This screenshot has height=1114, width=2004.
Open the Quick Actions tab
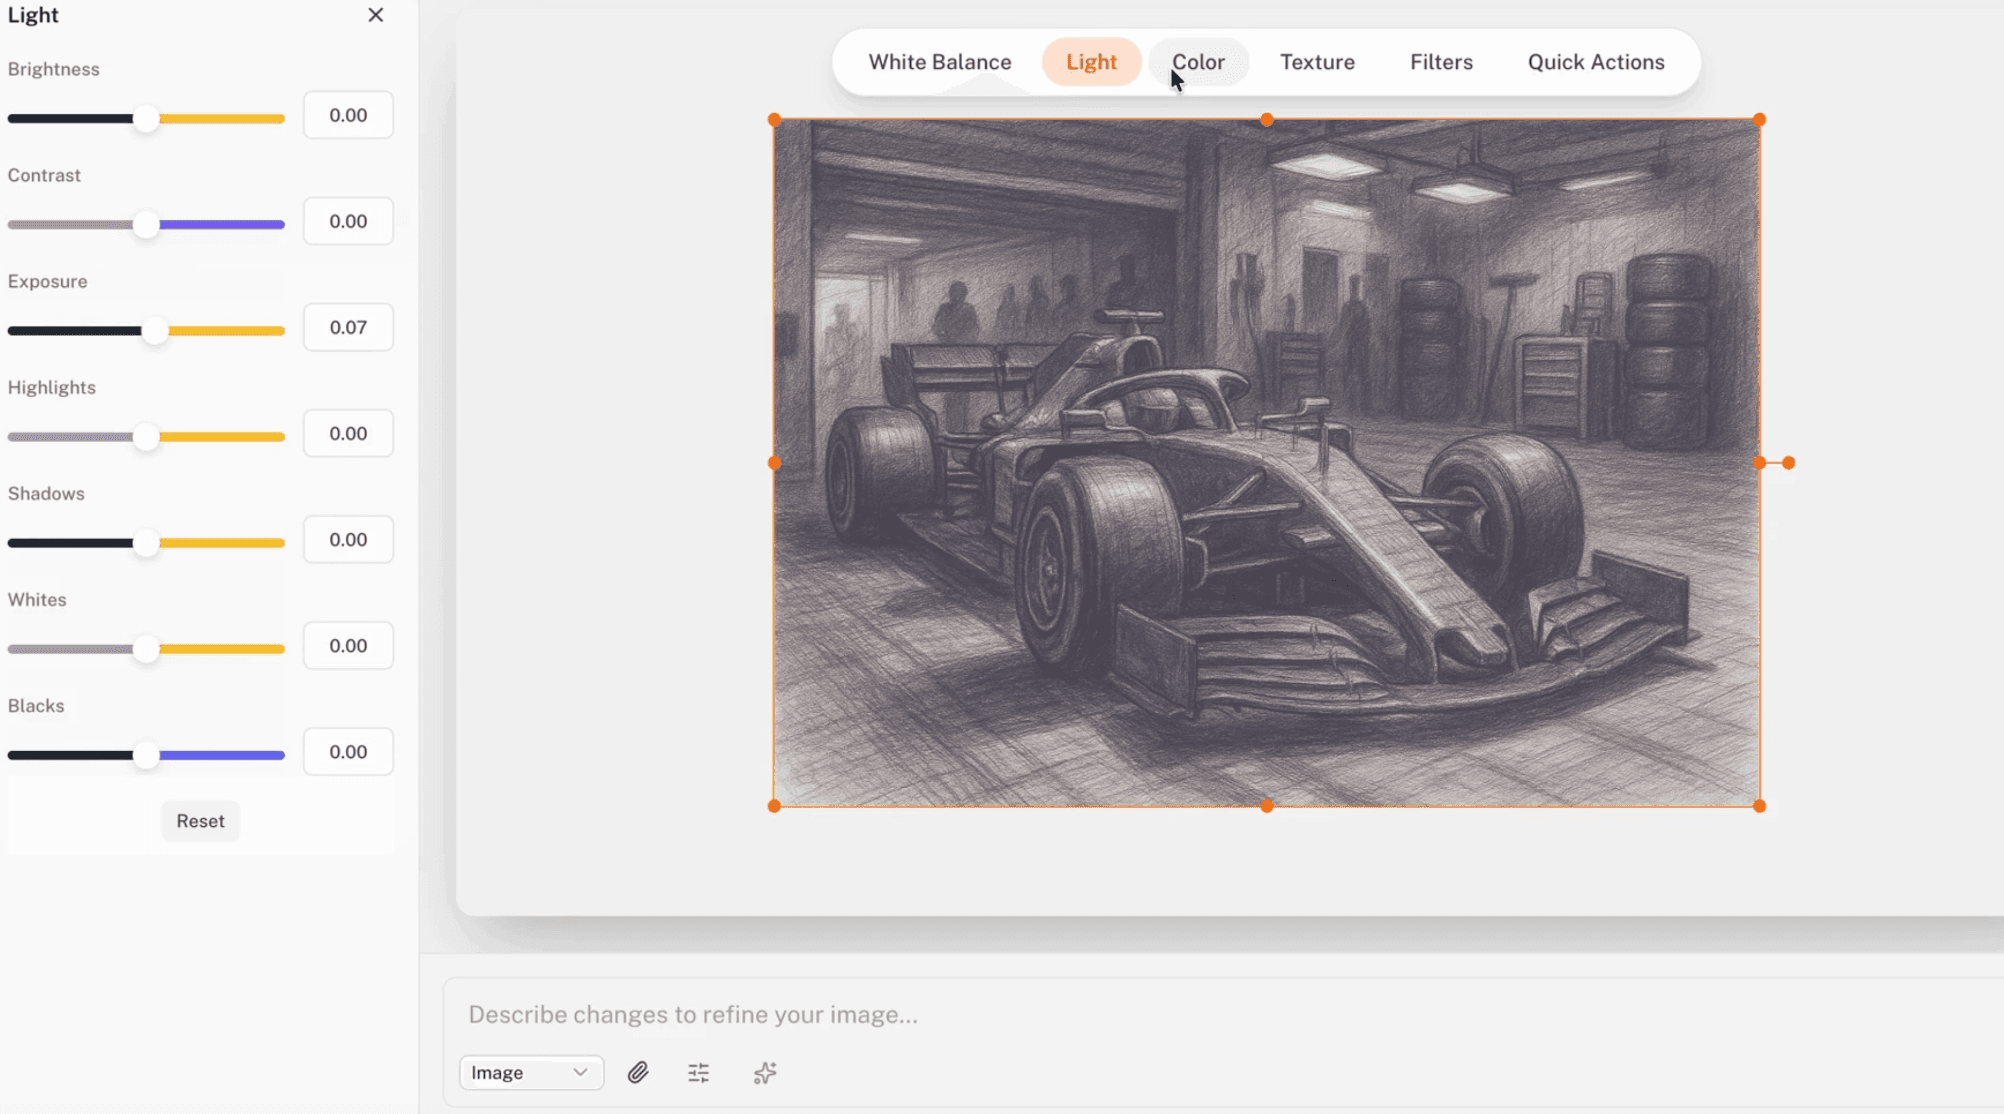coord(1596,61)
